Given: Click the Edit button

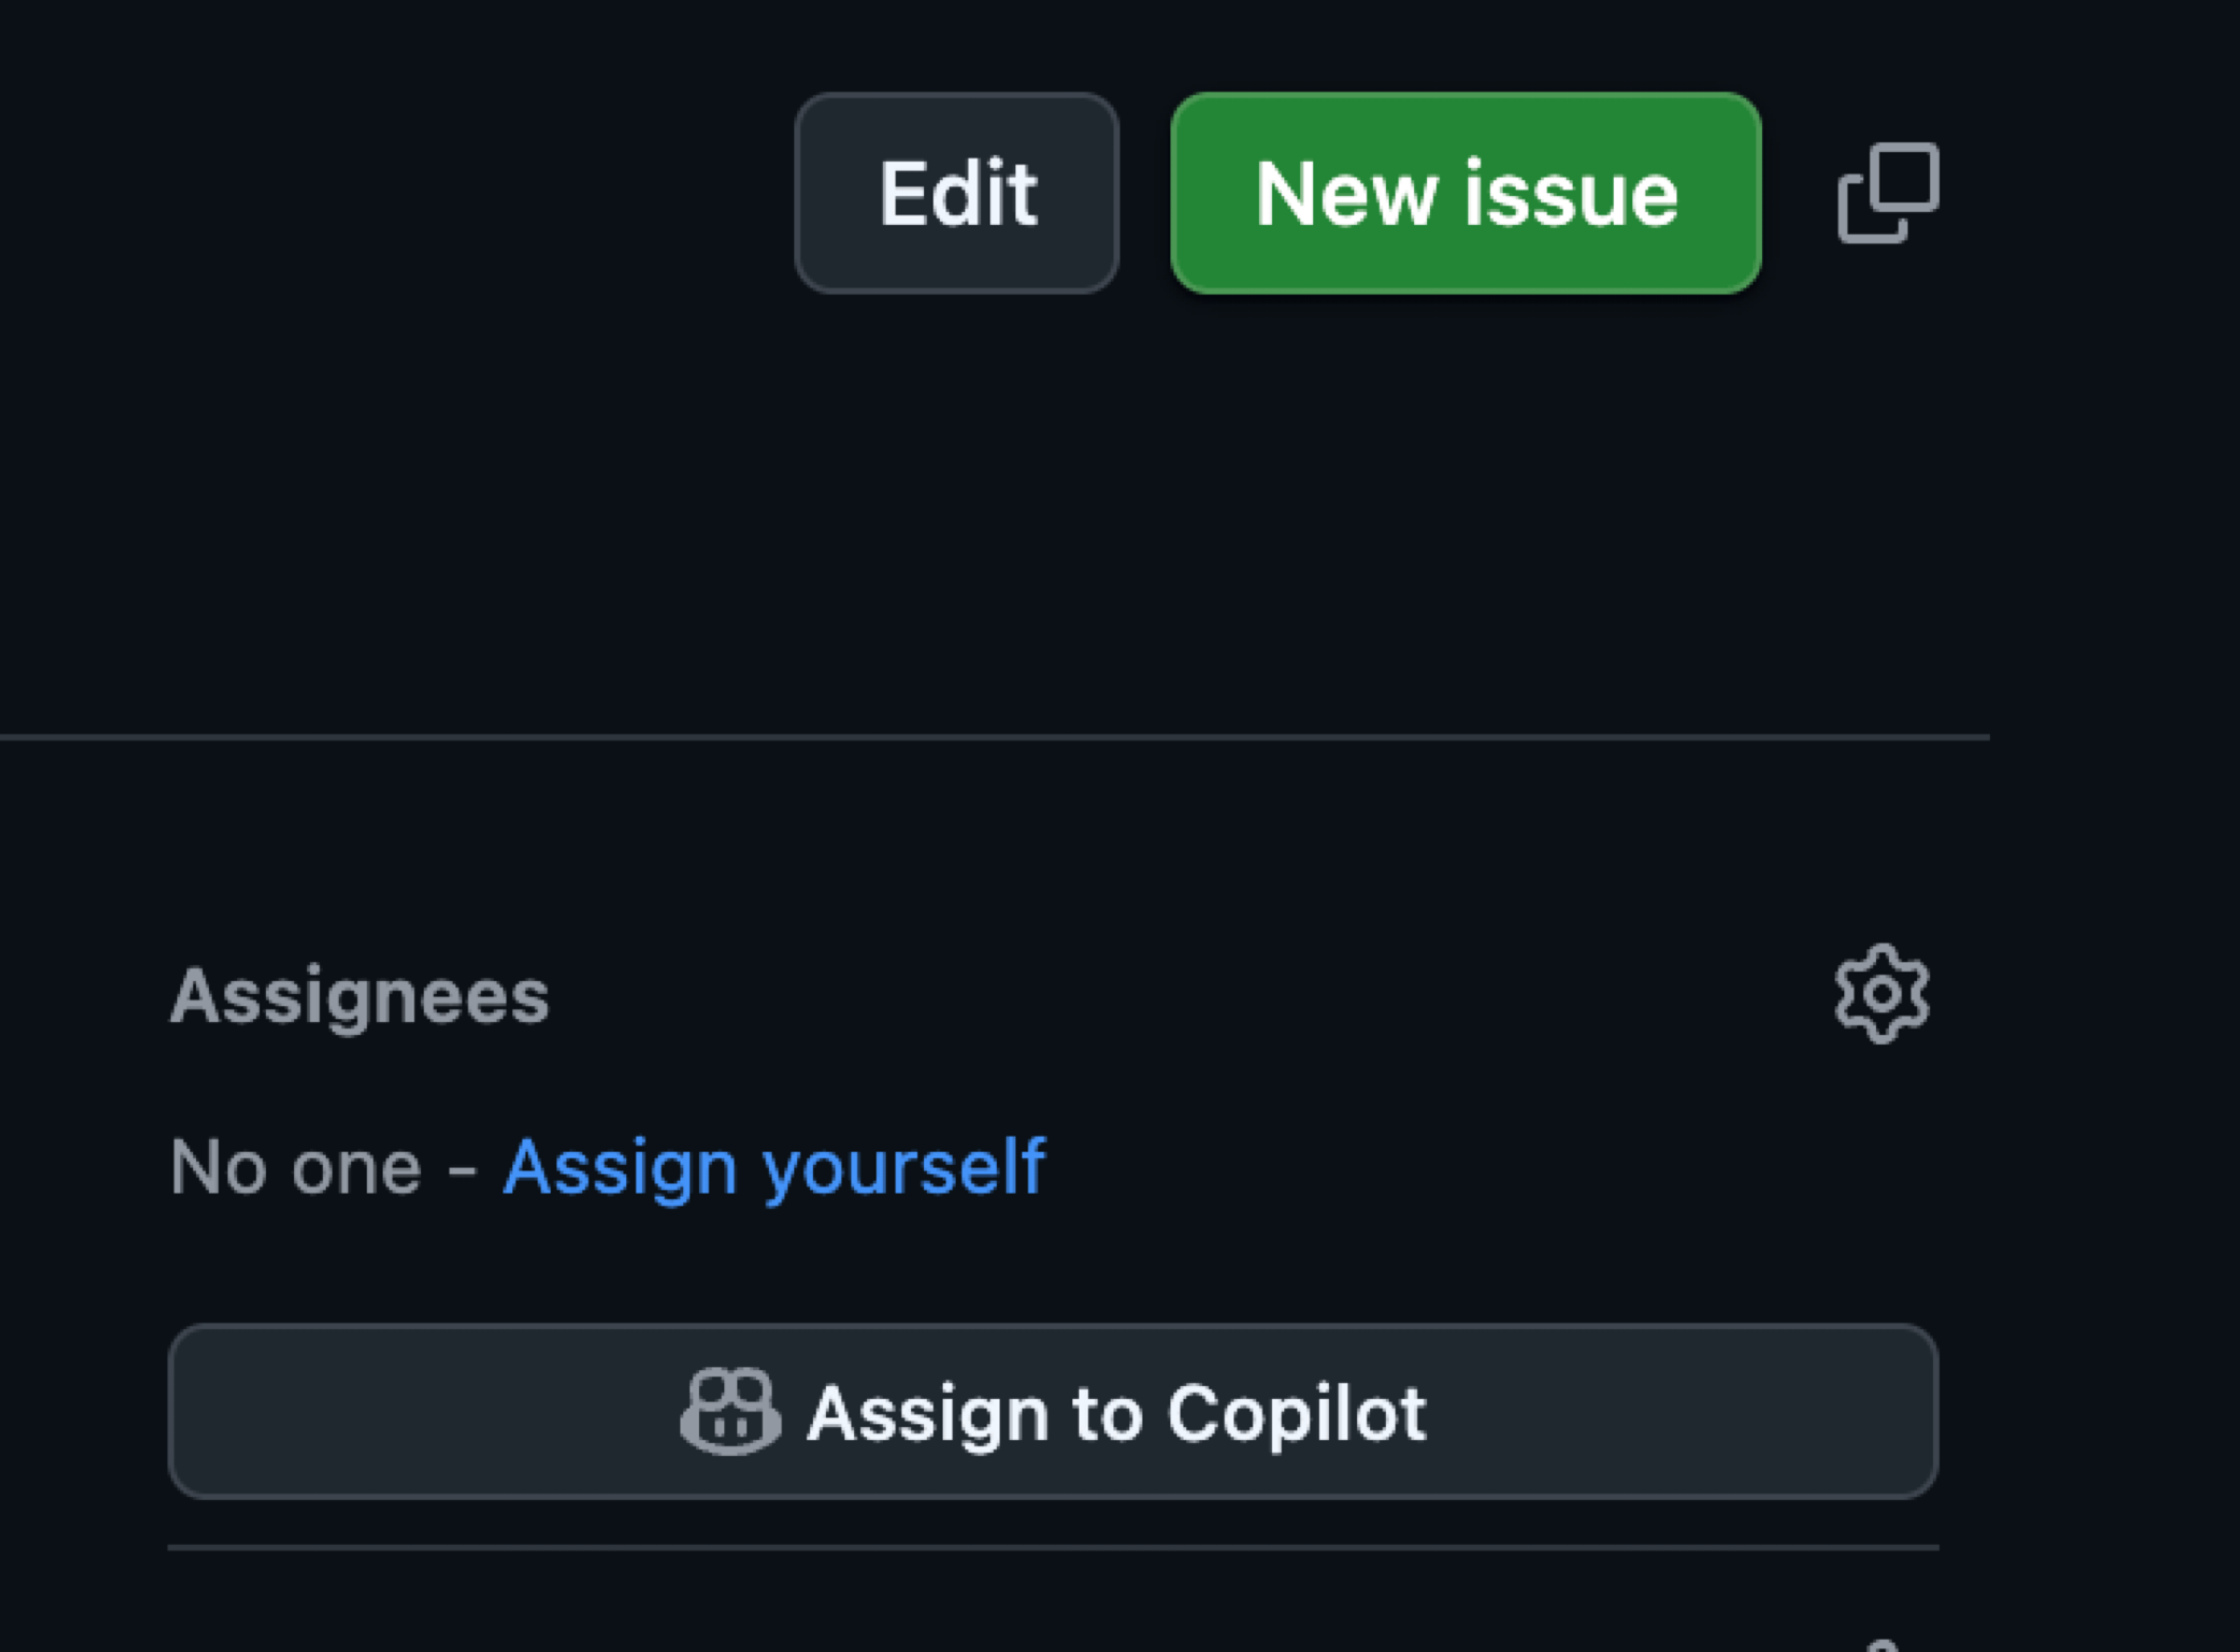Looking at the screenshot, I should point(957,193).
